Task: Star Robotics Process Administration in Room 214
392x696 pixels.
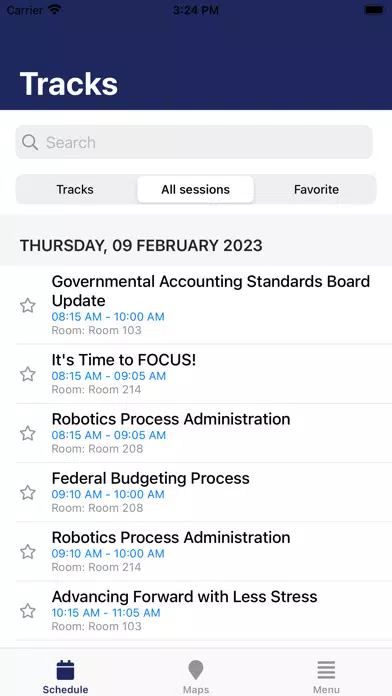Action: tap(28, 552)
